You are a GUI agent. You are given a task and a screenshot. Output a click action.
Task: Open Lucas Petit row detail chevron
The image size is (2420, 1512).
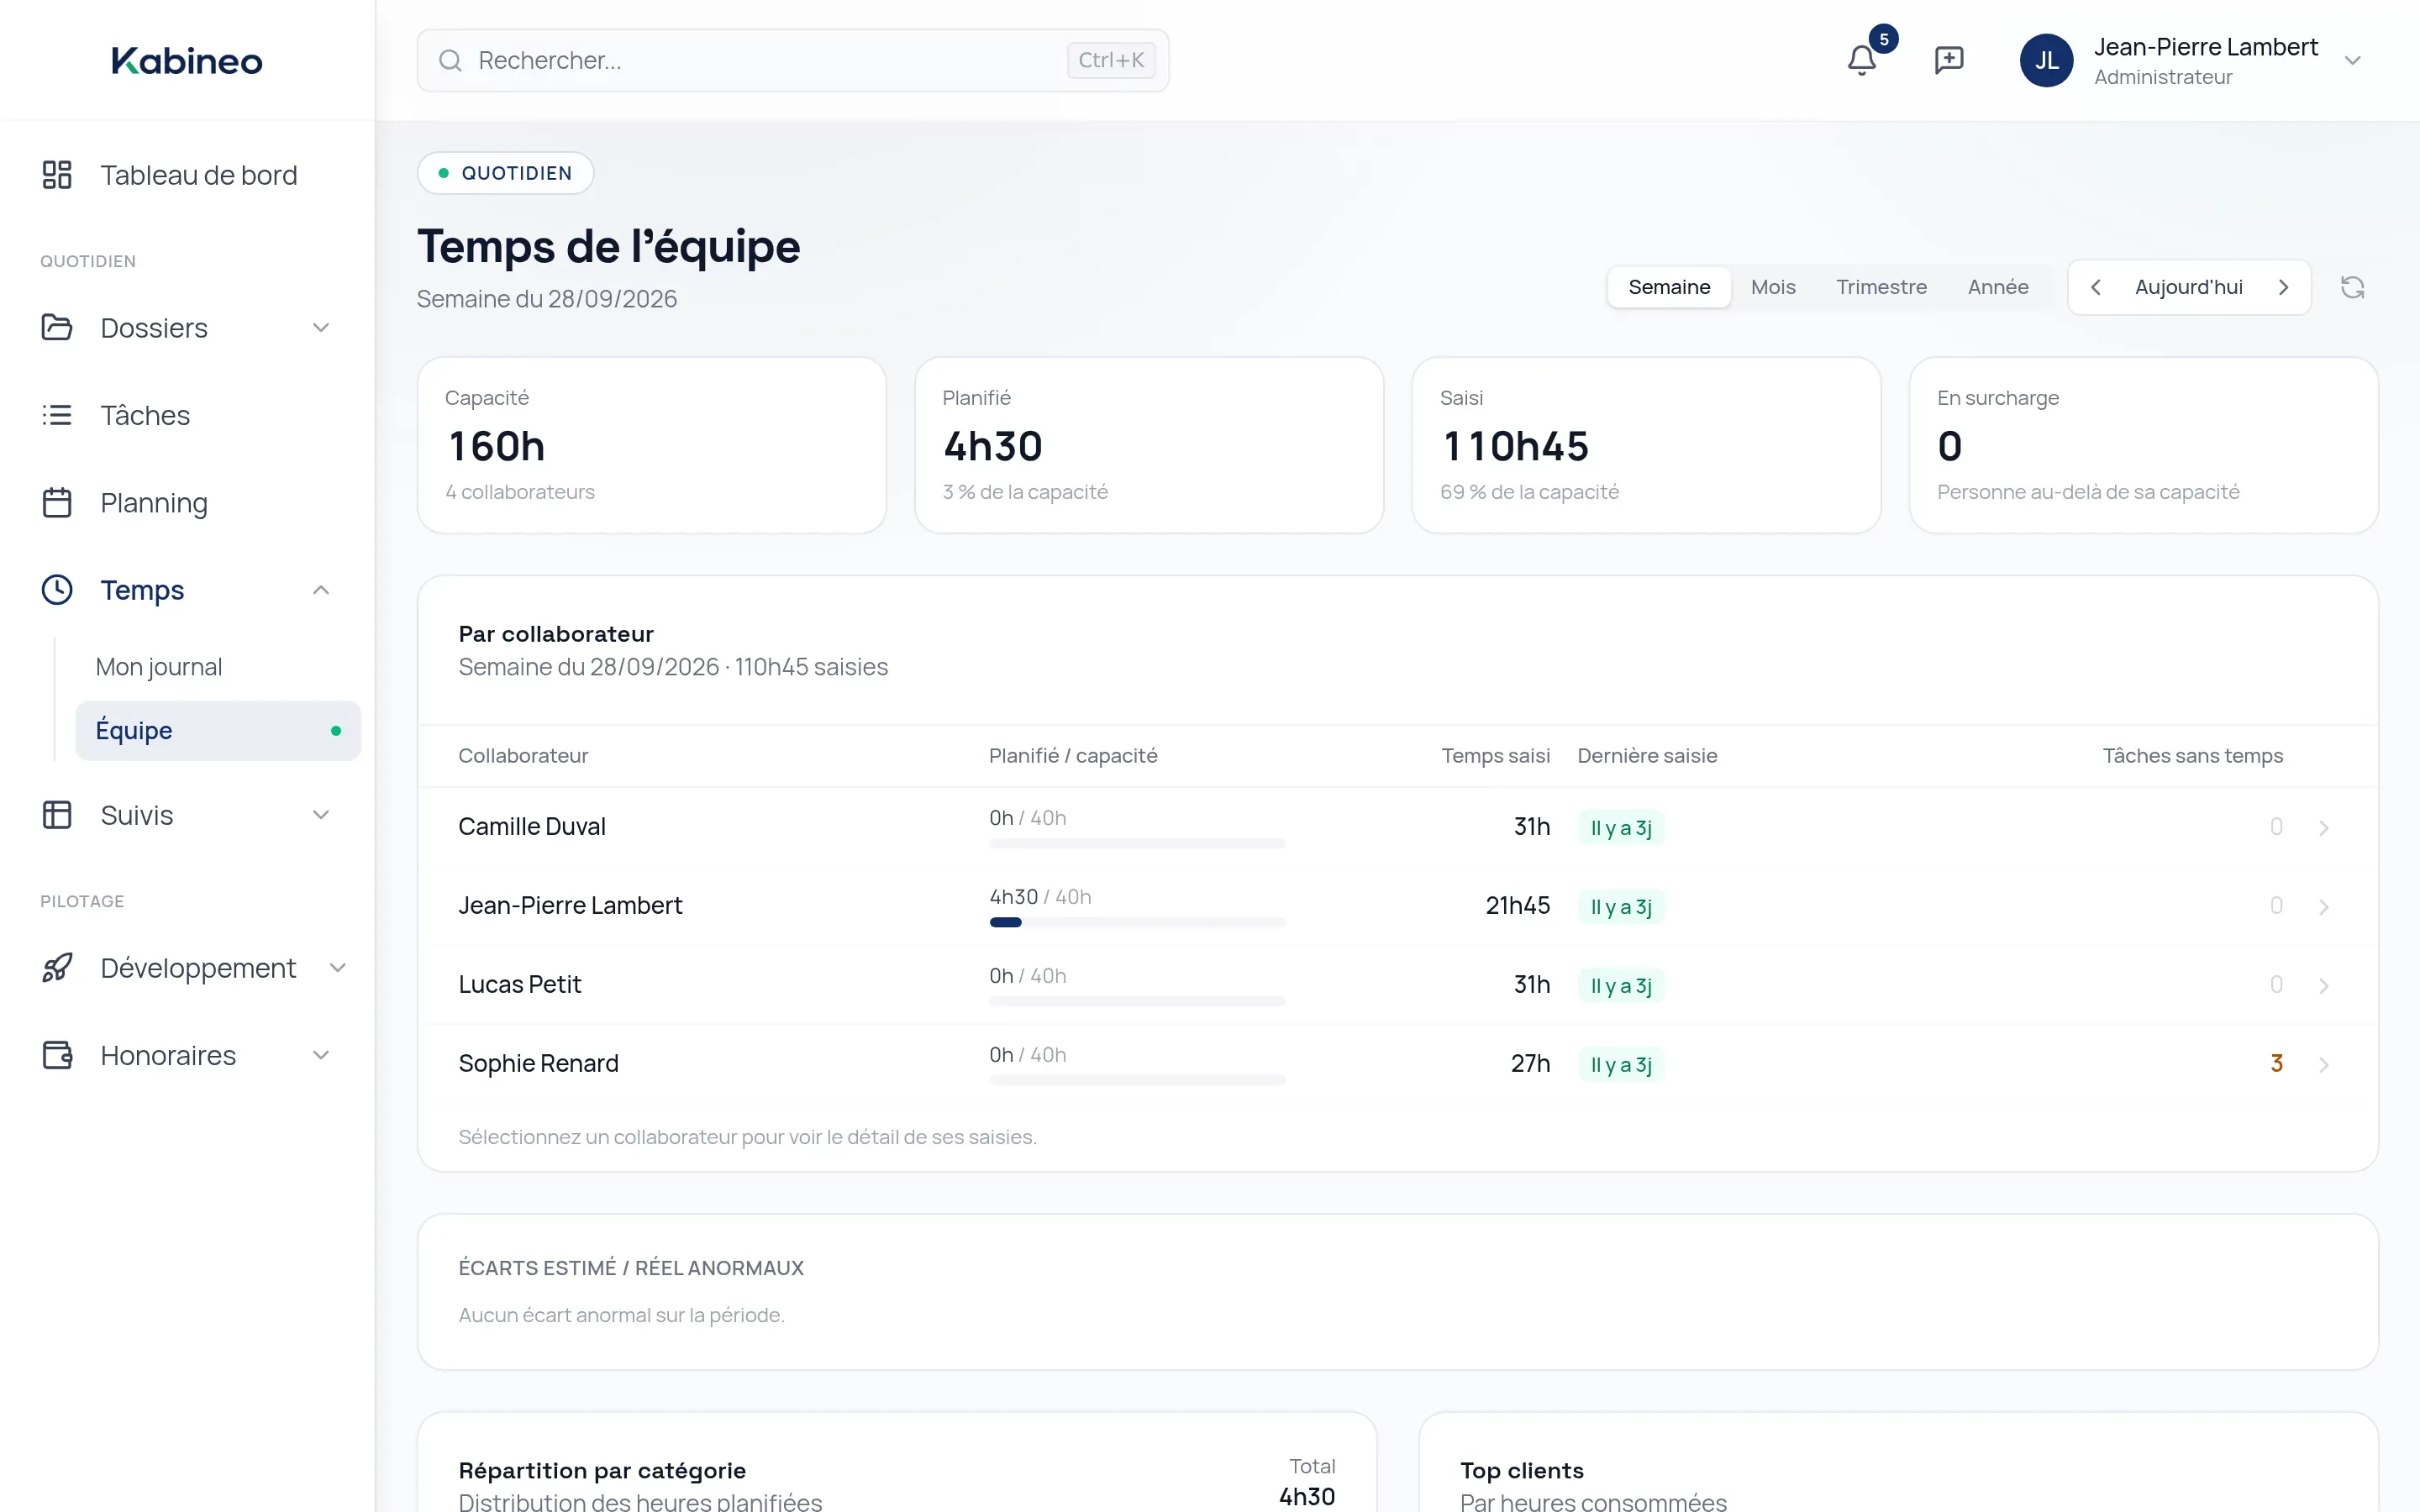pyautogui.click(x=2323, y=986)
